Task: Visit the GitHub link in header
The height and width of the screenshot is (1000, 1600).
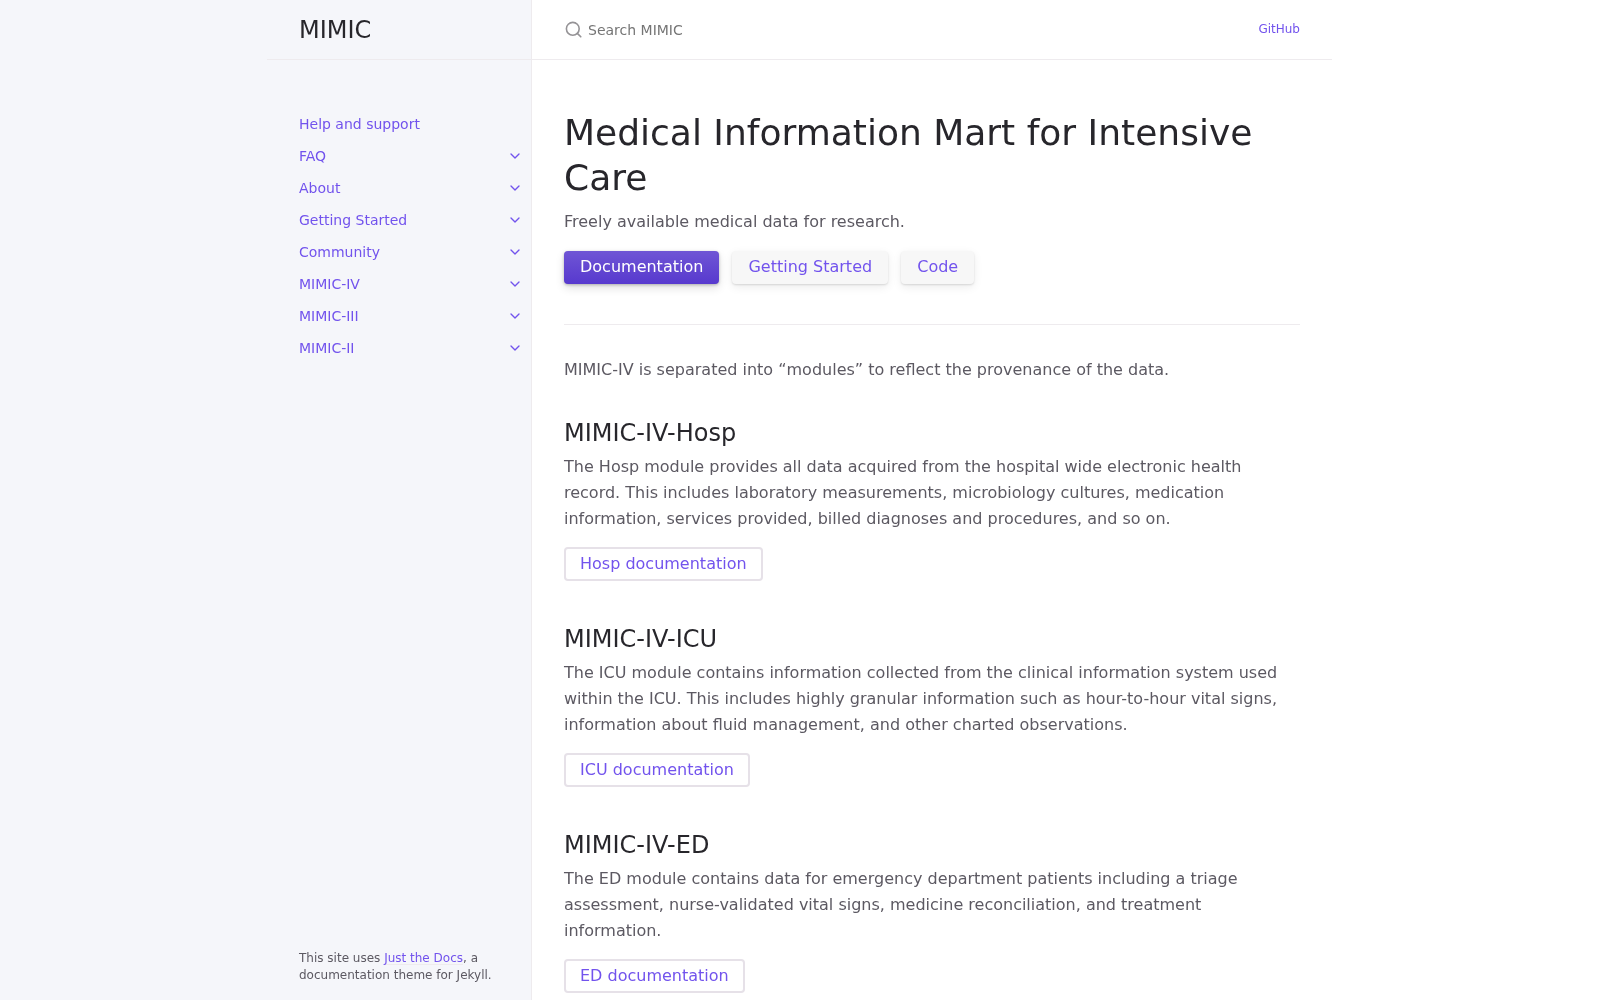Action: point(1279,29)
